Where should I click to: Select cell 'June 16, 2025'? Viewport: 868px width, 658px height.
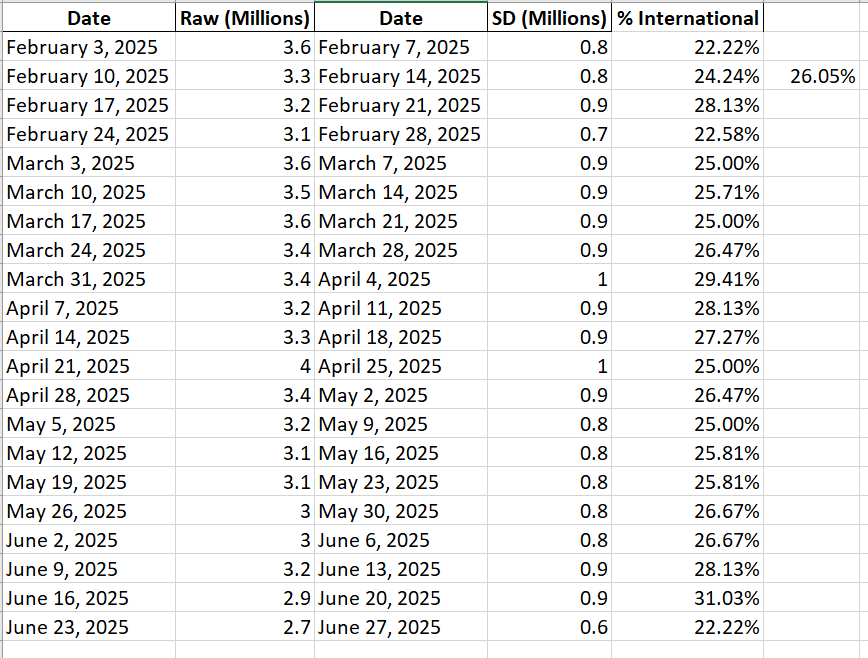pos(89,598)
